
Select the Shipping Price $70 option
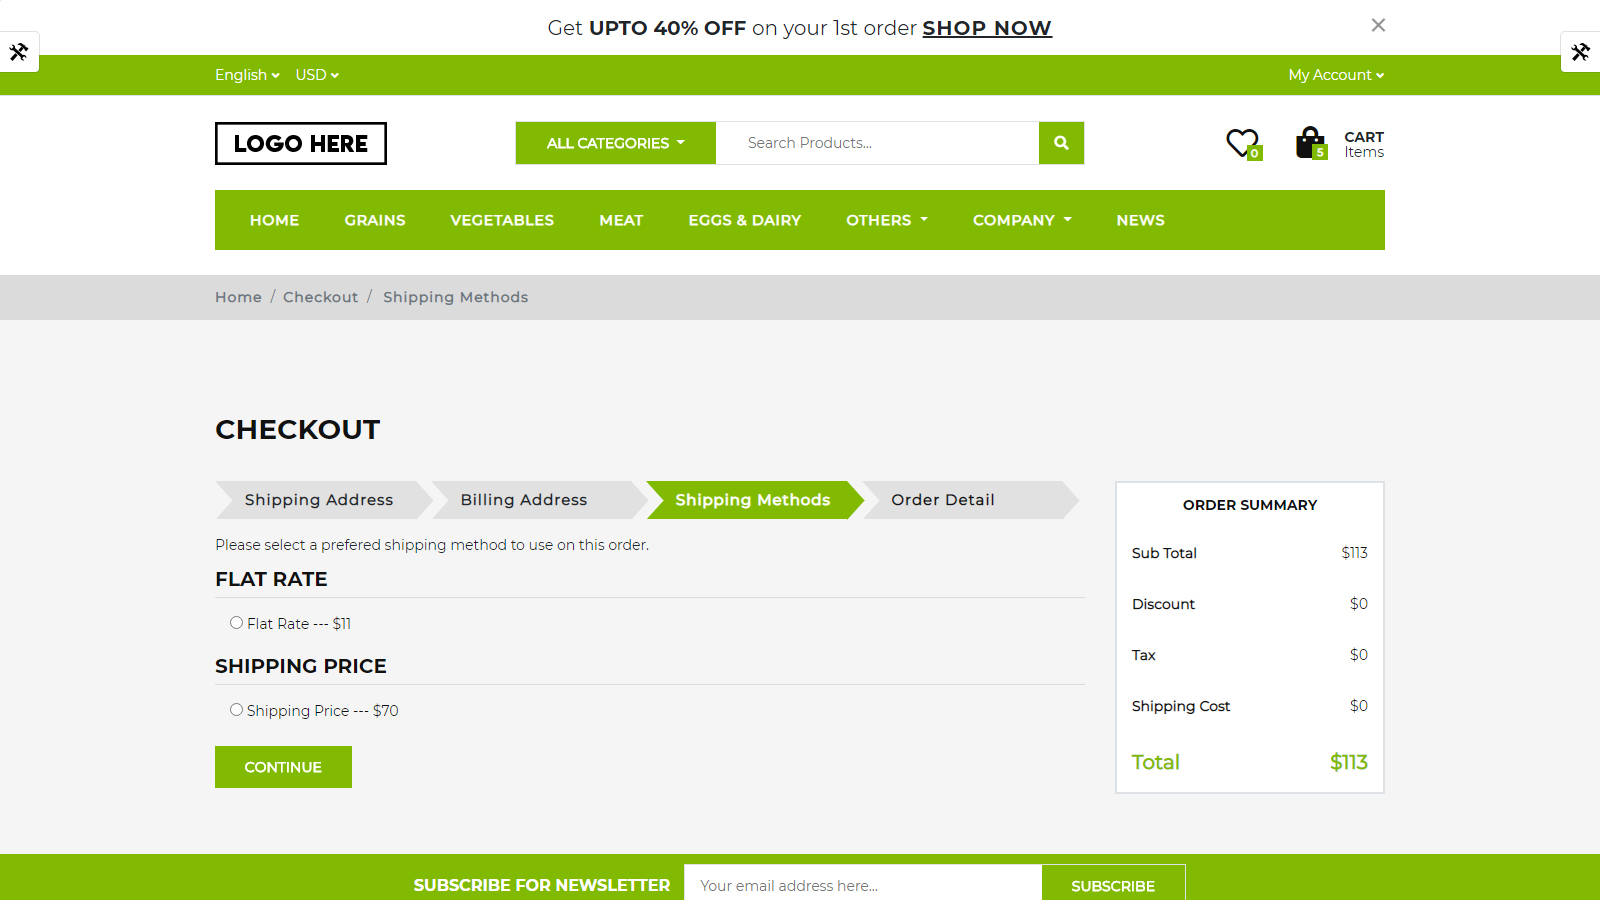coord(236,709)
